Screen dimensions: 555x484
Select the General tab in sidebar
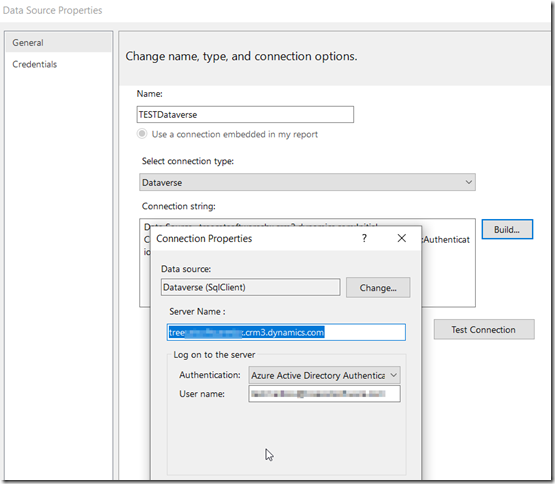tap(58, 42)
